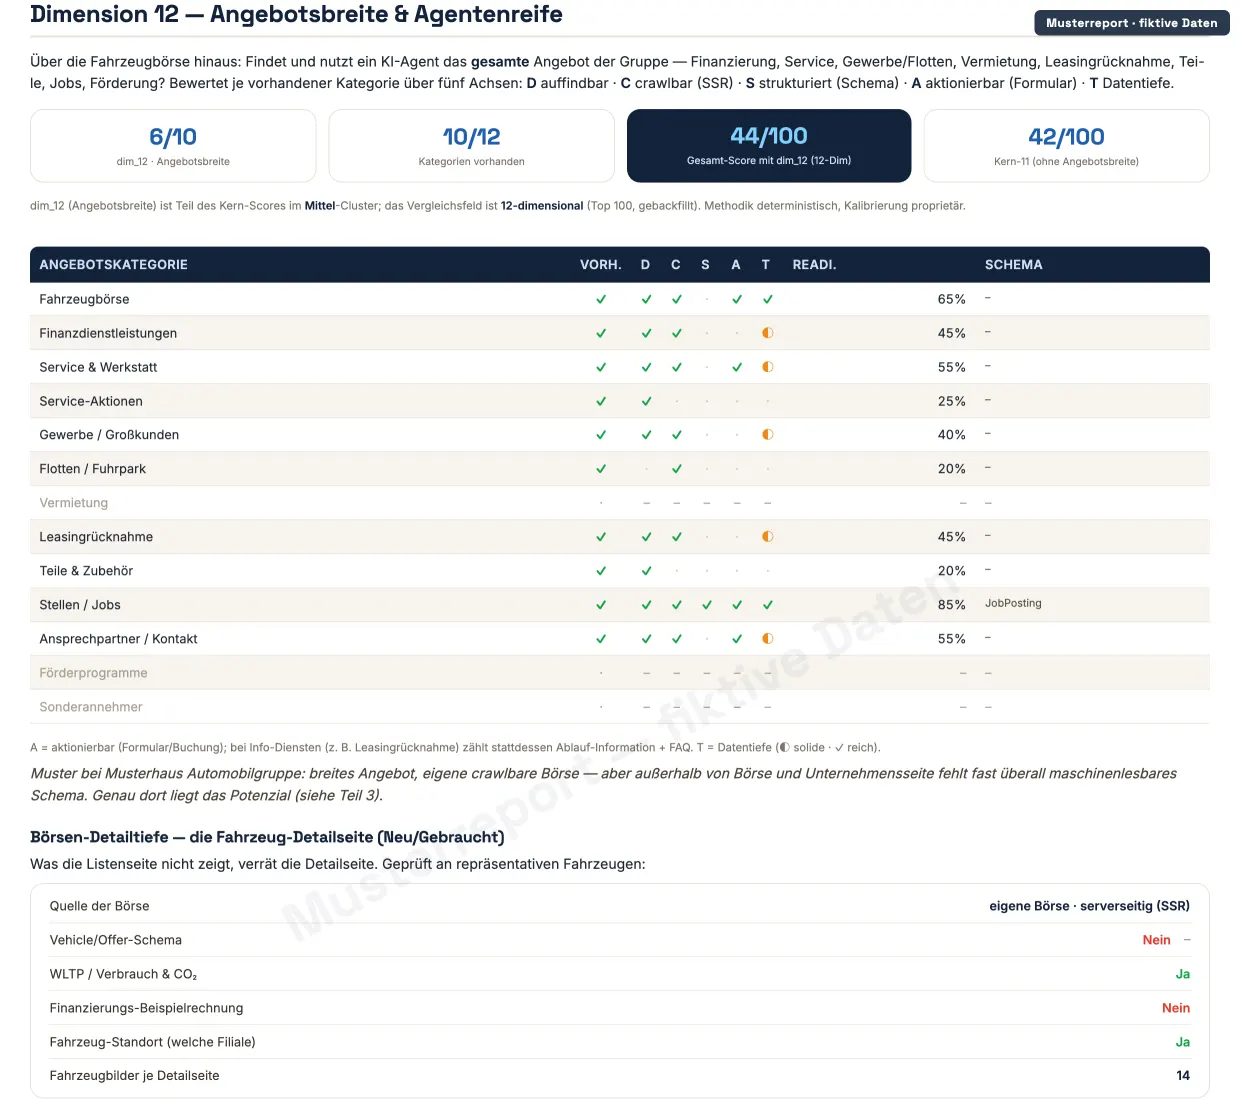The image size is (1240, 1116).
Task: Click the Gewerbe / Großkunden row label
Action: (x=109, y=435)
